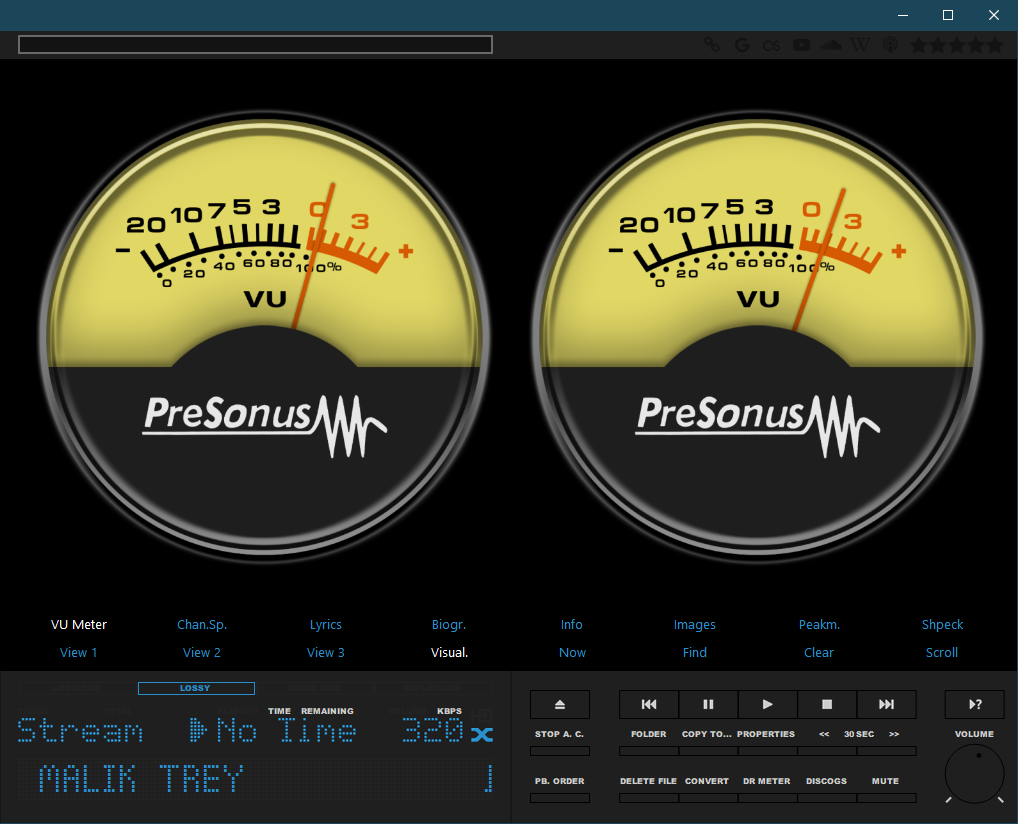This screenshot has height=824, width=1018.
Task: Rate track with the first star
Action: coord(918,45)
